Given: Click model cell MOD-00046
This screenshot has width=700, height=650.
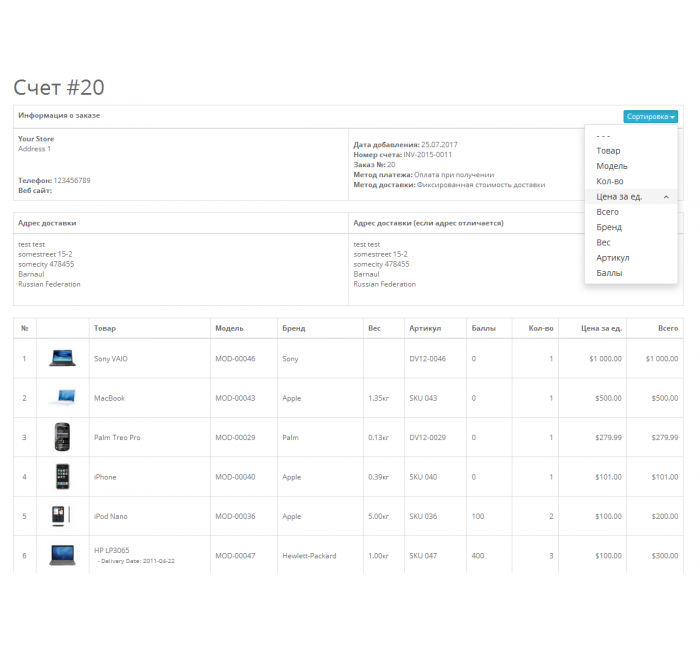Looking at the screenshot, I should point(235,358).
